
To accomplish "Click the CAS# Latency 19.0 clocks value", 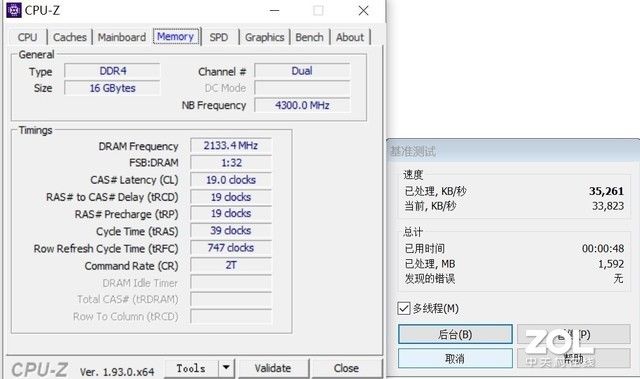I will 231,180.
